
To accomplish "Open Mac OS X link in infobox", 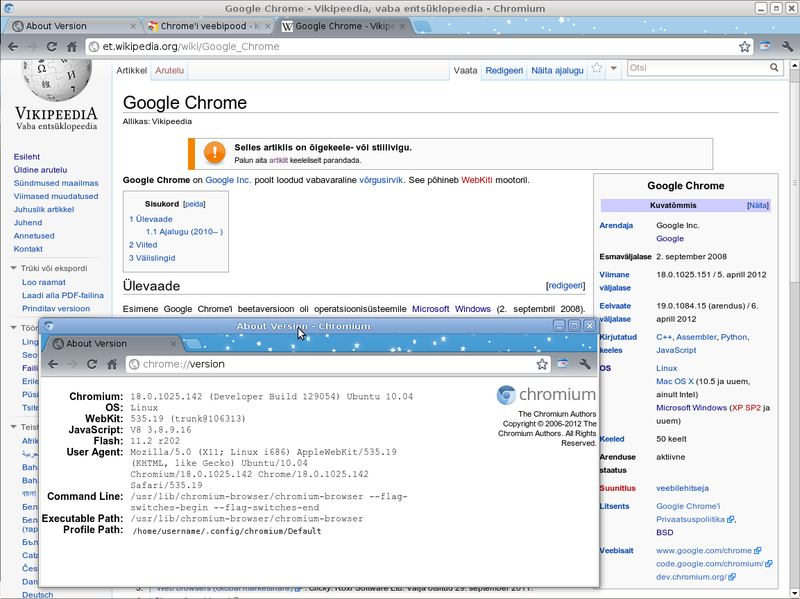I will click(675, 382).
